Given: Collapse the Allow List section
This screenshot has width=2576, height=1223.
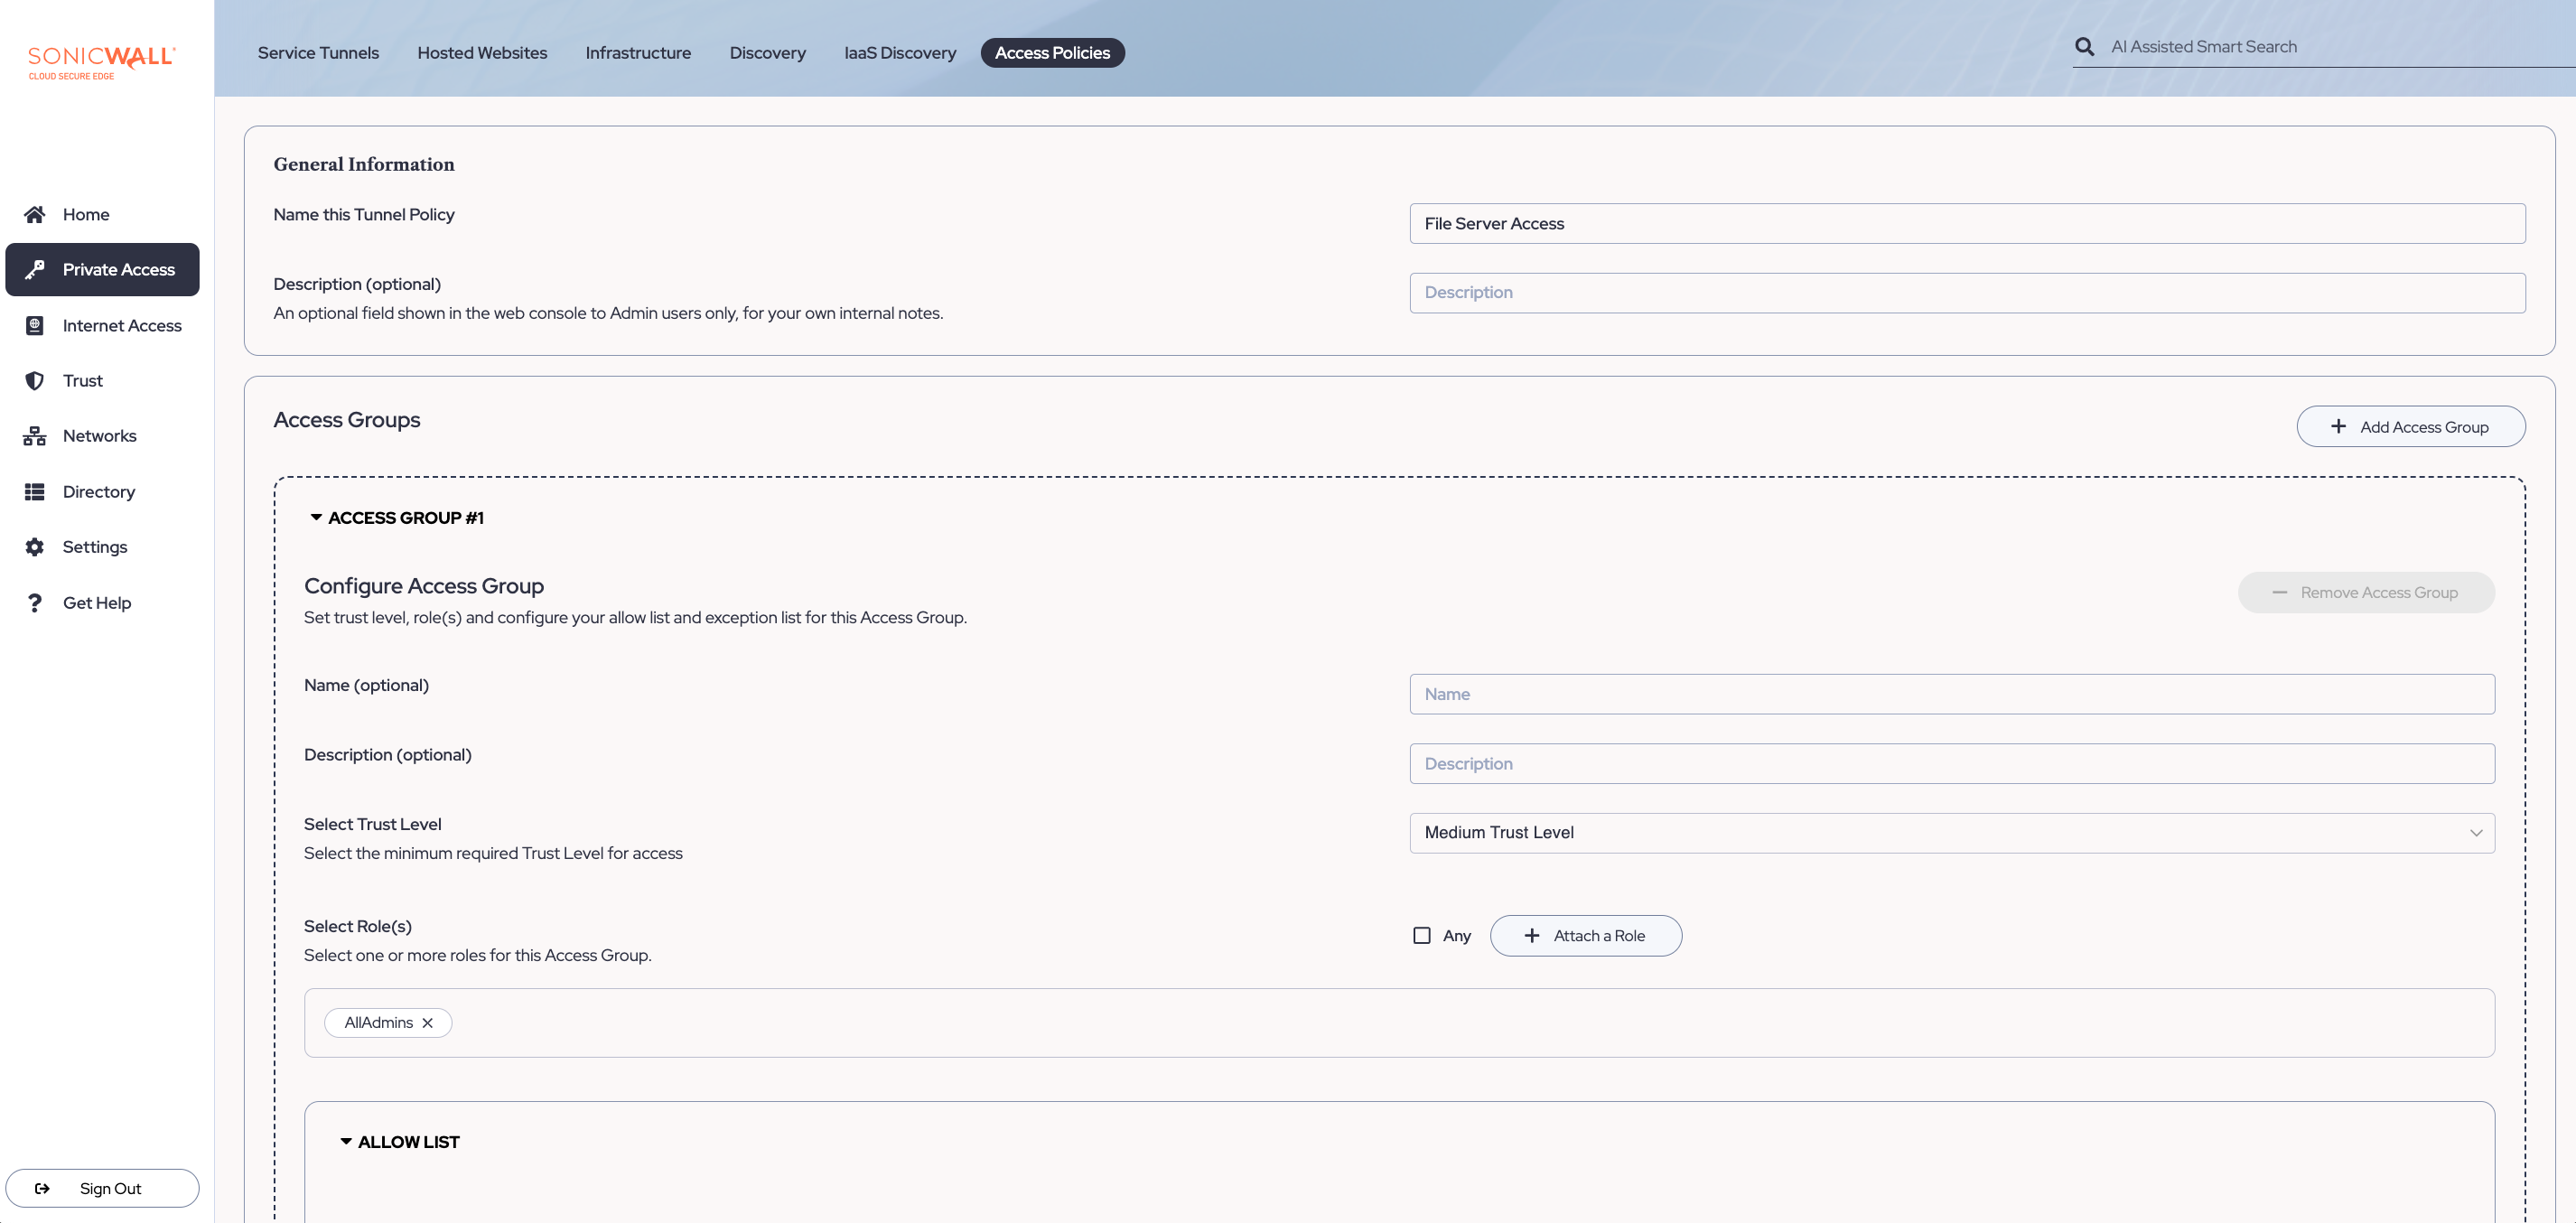Looking at the screenshot, I should pyautogui.click(x=346, y=1141).
